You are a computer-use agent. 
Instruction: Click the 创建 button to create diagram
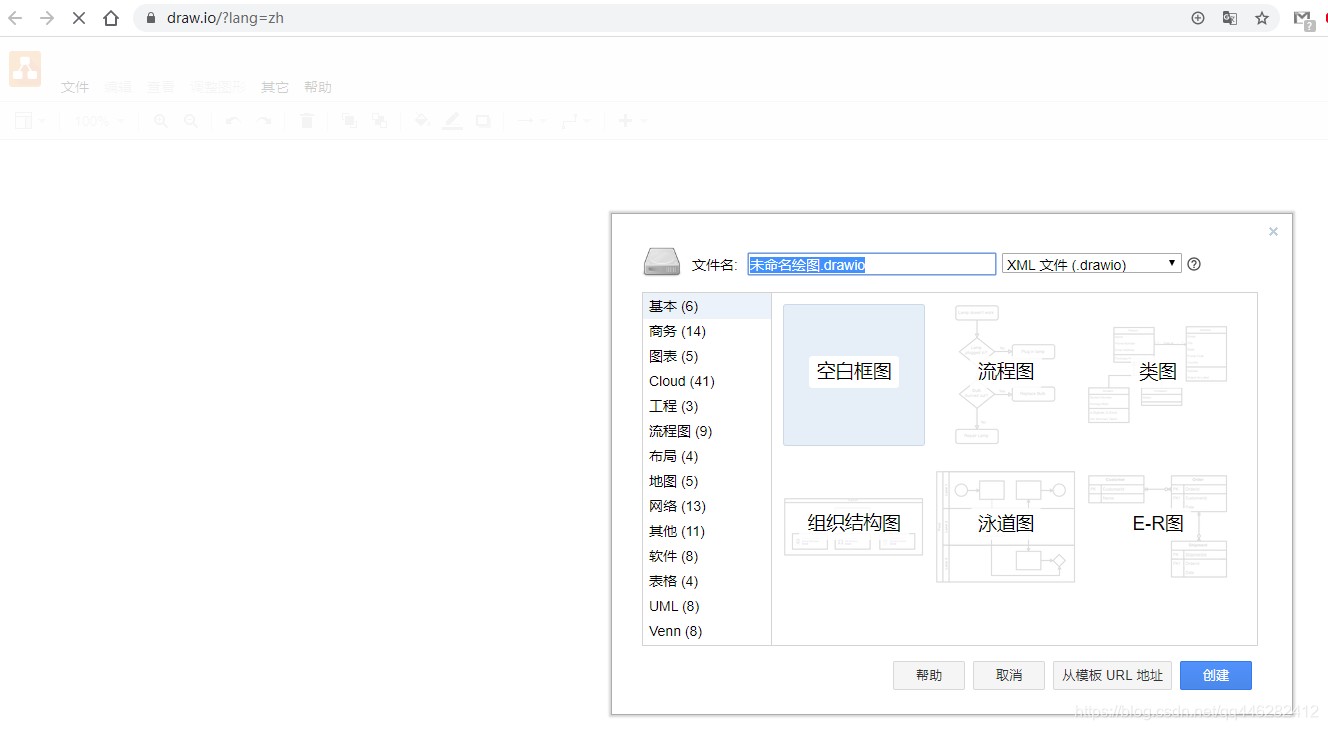click(x=1215, y=675)
